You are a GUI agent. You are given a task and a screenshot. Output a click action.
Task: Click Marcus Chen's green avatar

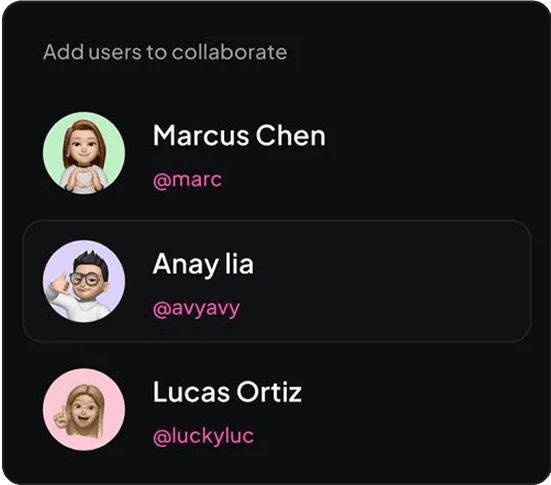[84, 153]
